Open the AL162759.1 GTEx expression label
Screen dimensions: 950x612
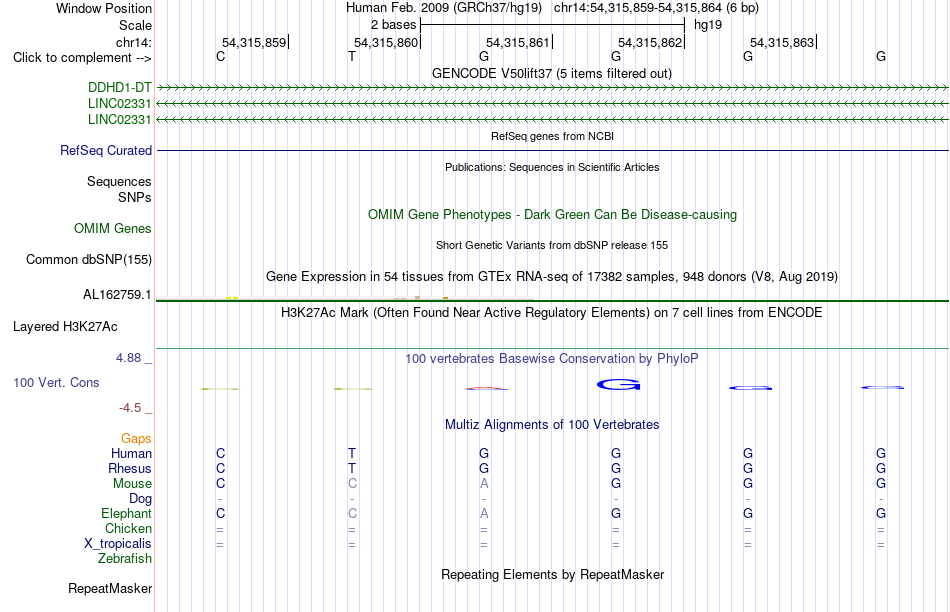[x=117, y=295]
